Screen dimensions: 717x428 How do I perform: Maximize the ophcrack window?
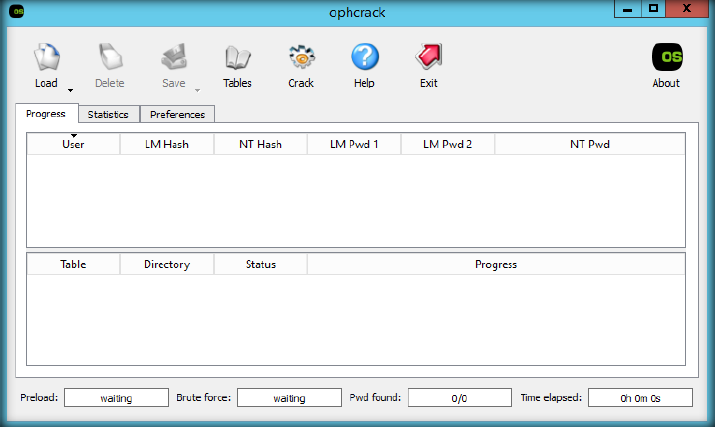tap(653, 9)
